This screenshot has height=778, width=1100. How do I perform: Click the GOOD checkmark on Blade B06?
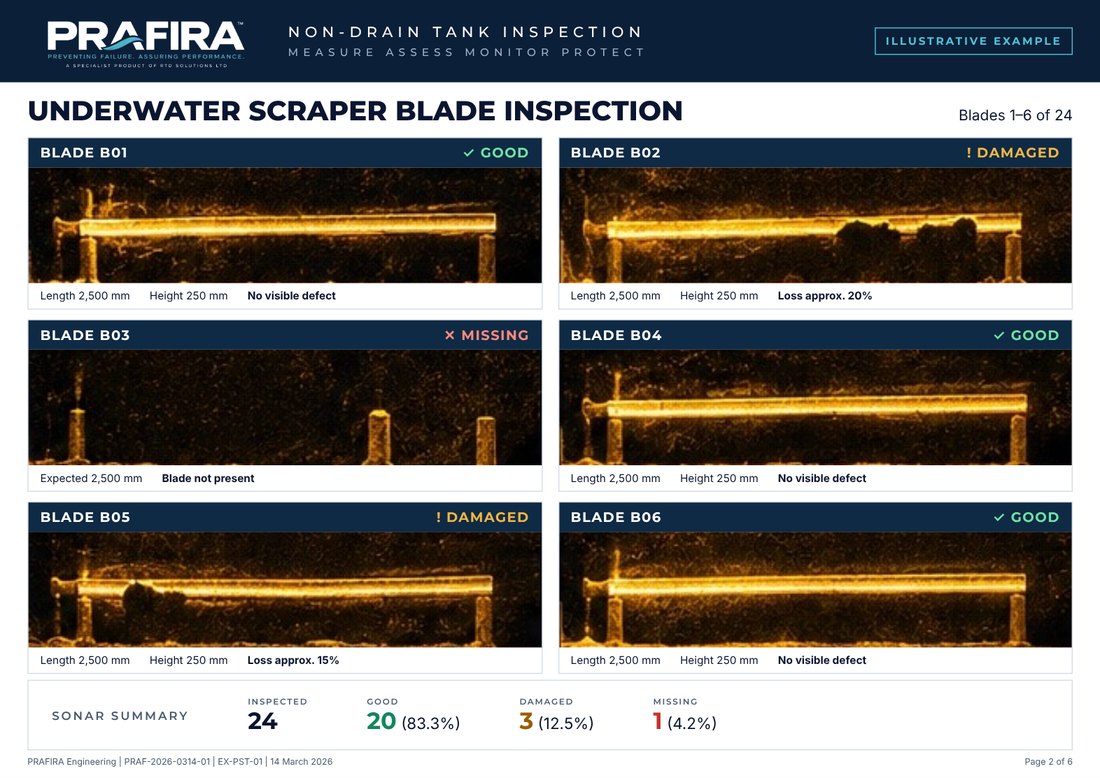tap(999, 517)
